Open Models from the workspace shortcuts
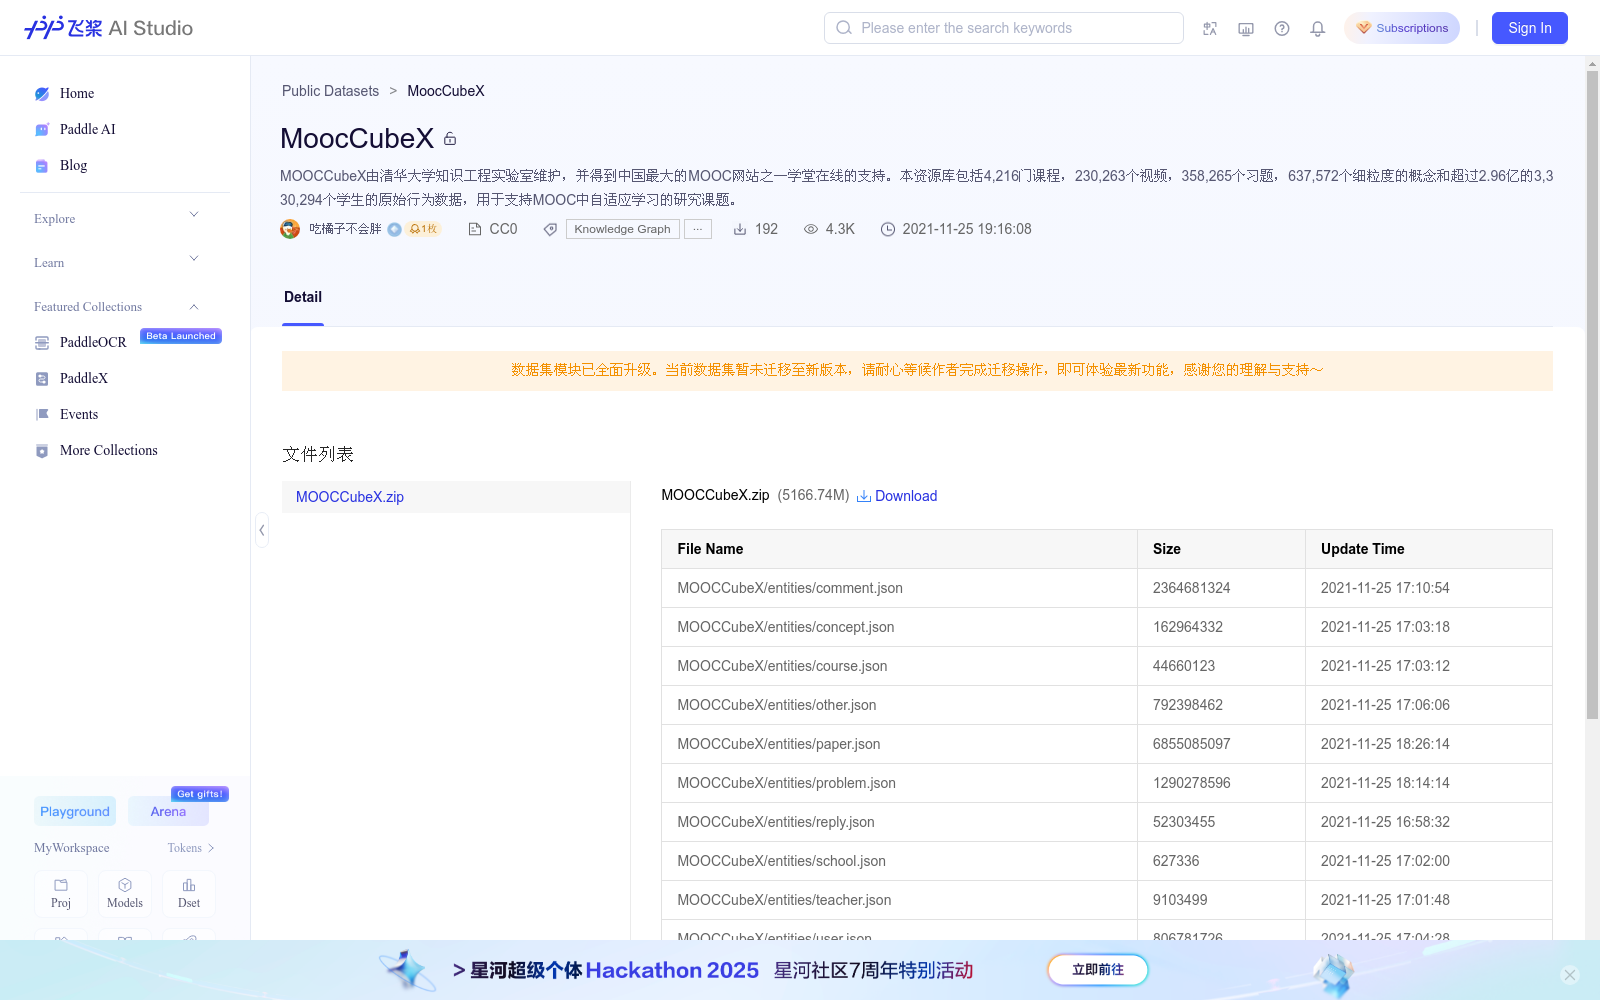The height and width of the screenshot is (1000, 1600). click(x=124, y=893)
